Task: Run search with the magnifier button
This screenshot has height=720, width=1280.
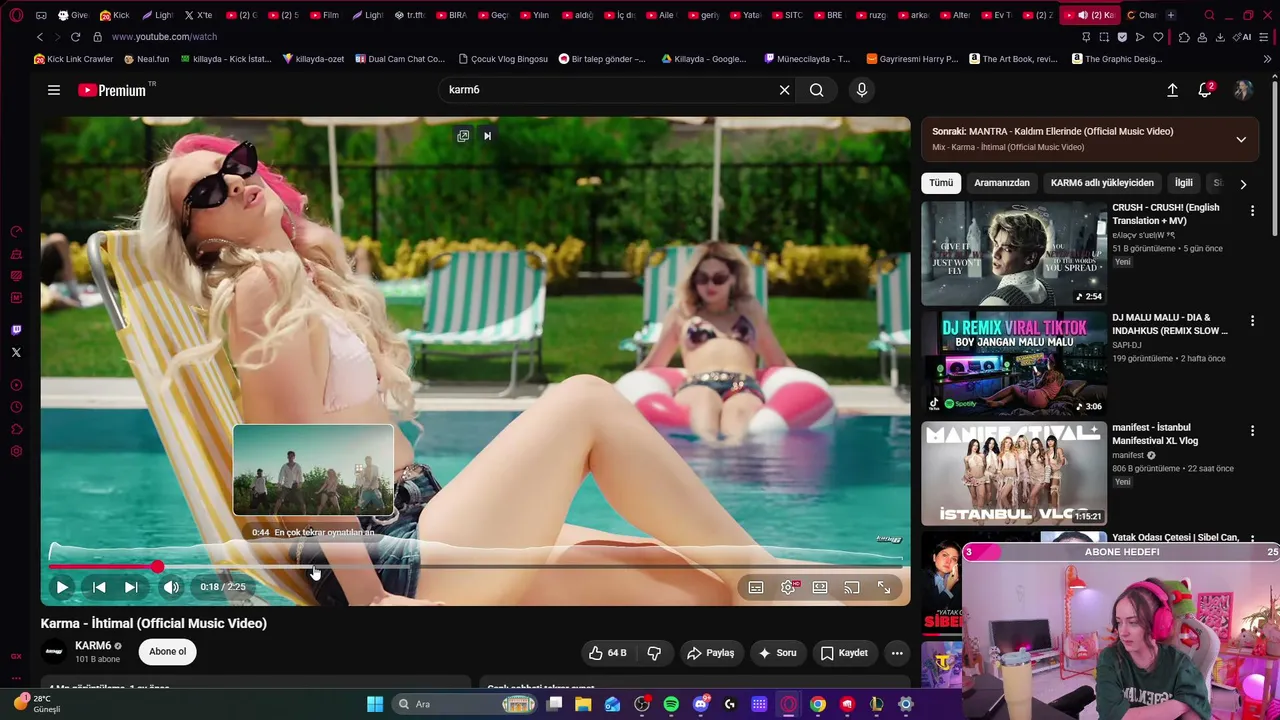Action: 817,90
